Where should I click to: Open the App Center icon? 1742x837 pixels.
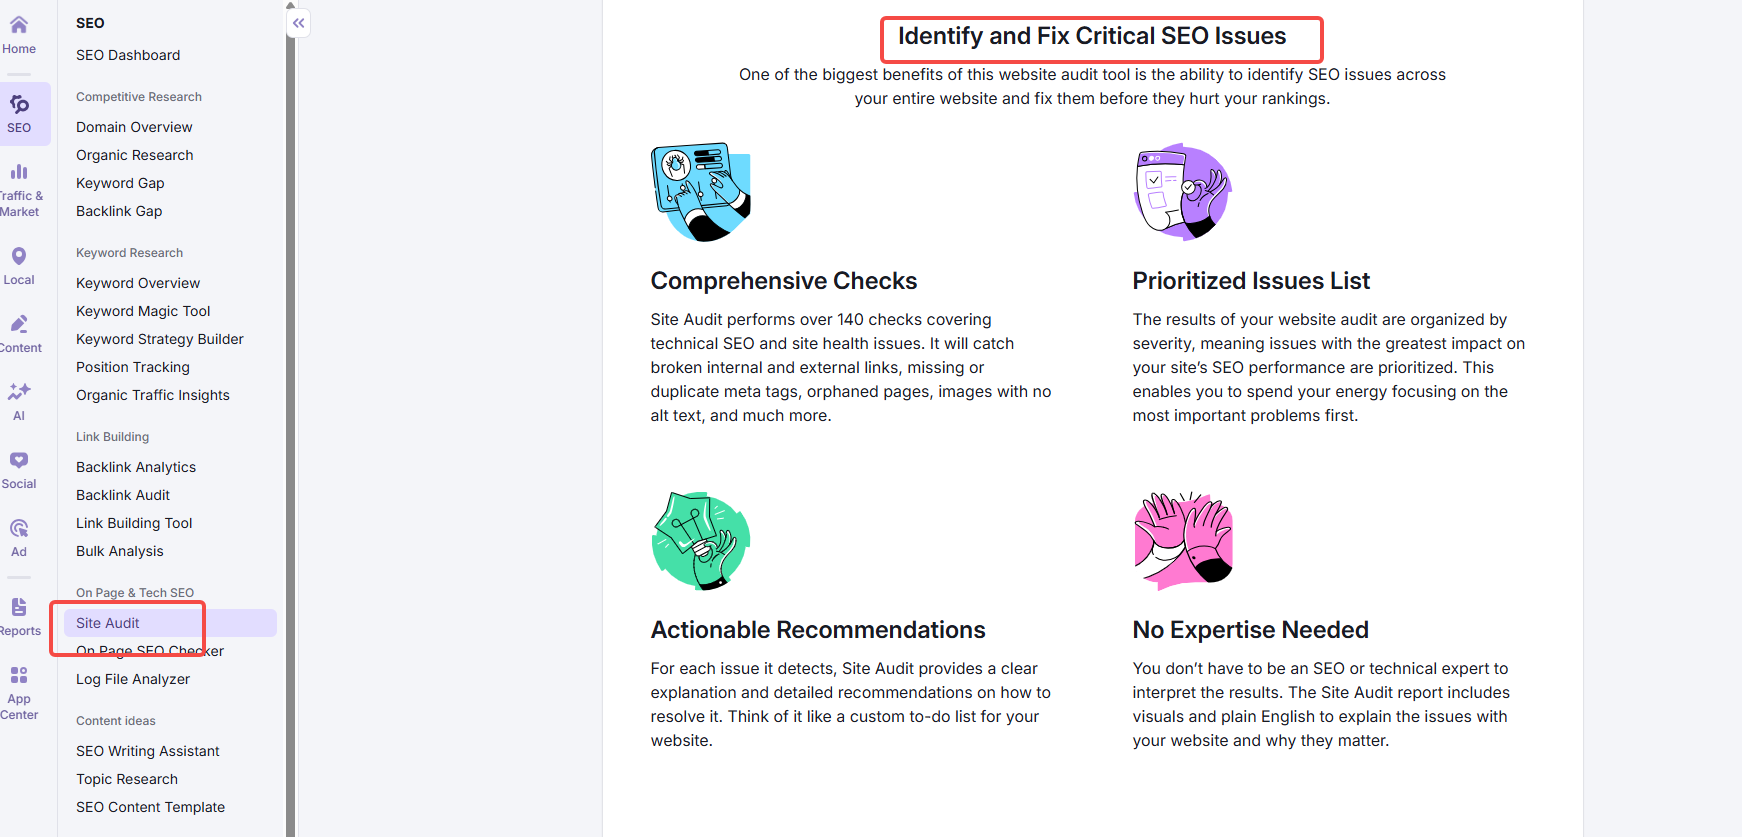click(19, 676)
